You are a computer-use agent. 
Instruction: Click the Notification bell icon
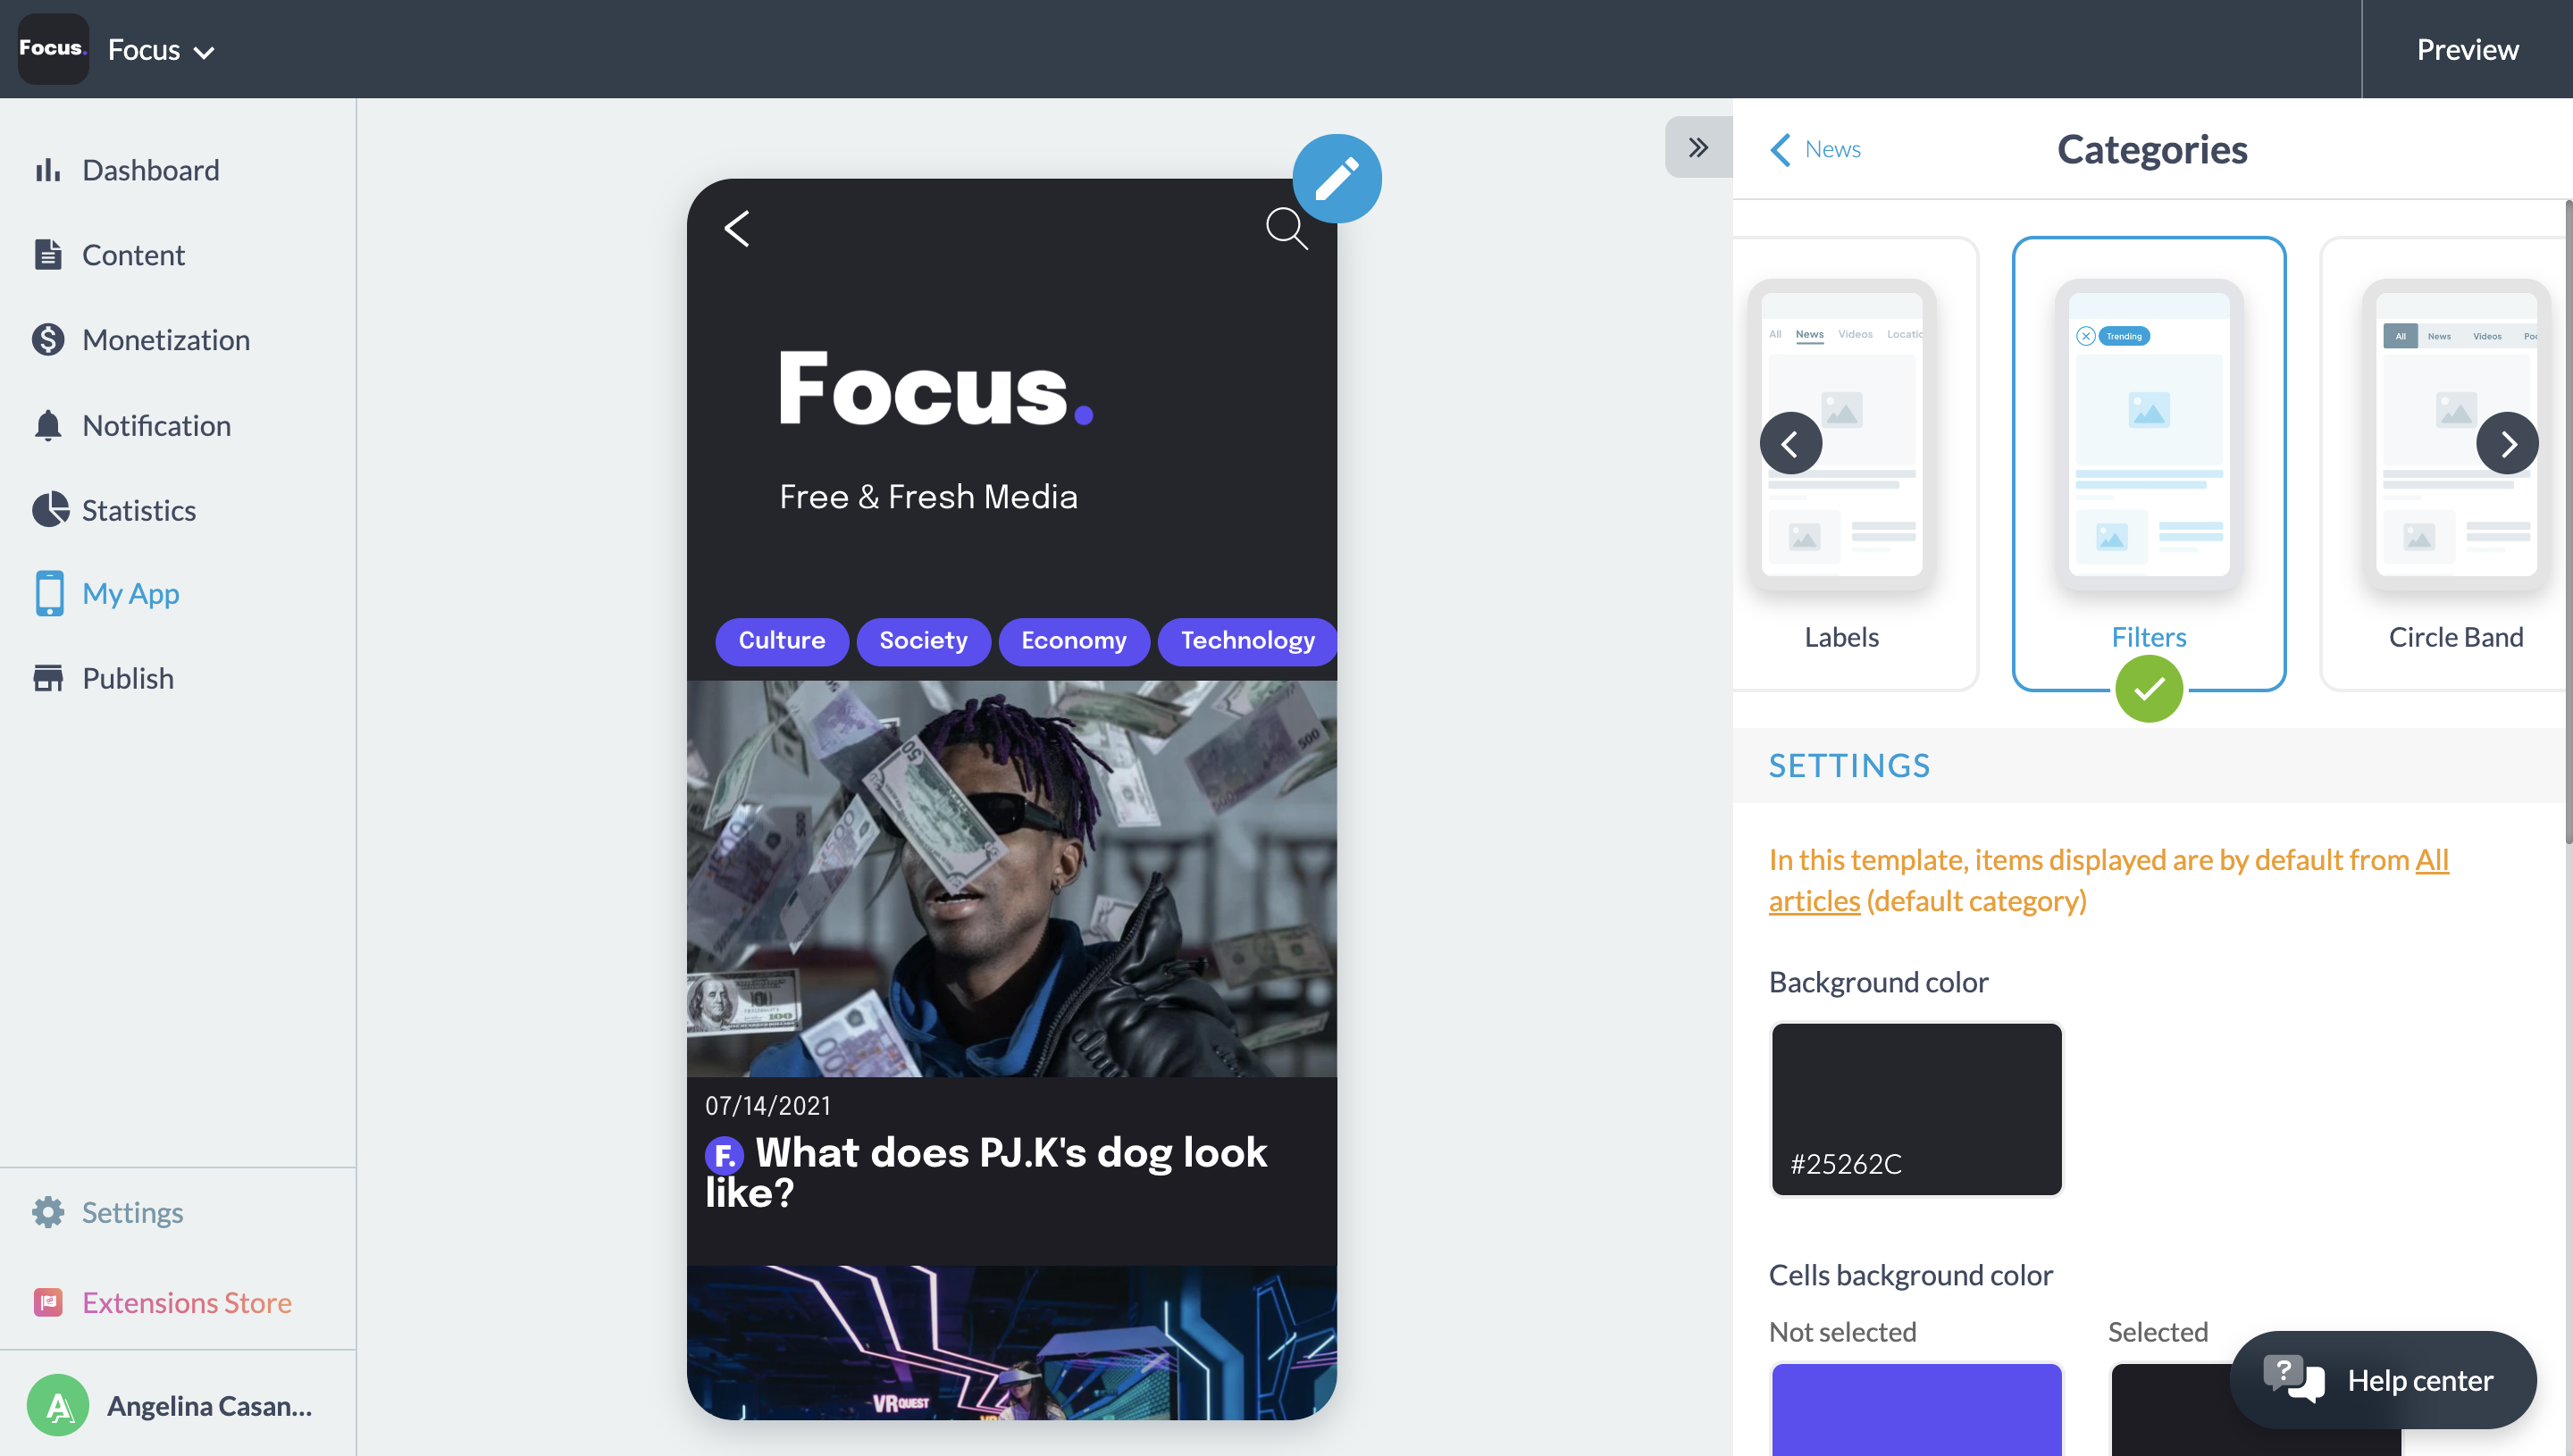(x=47, y=425)
